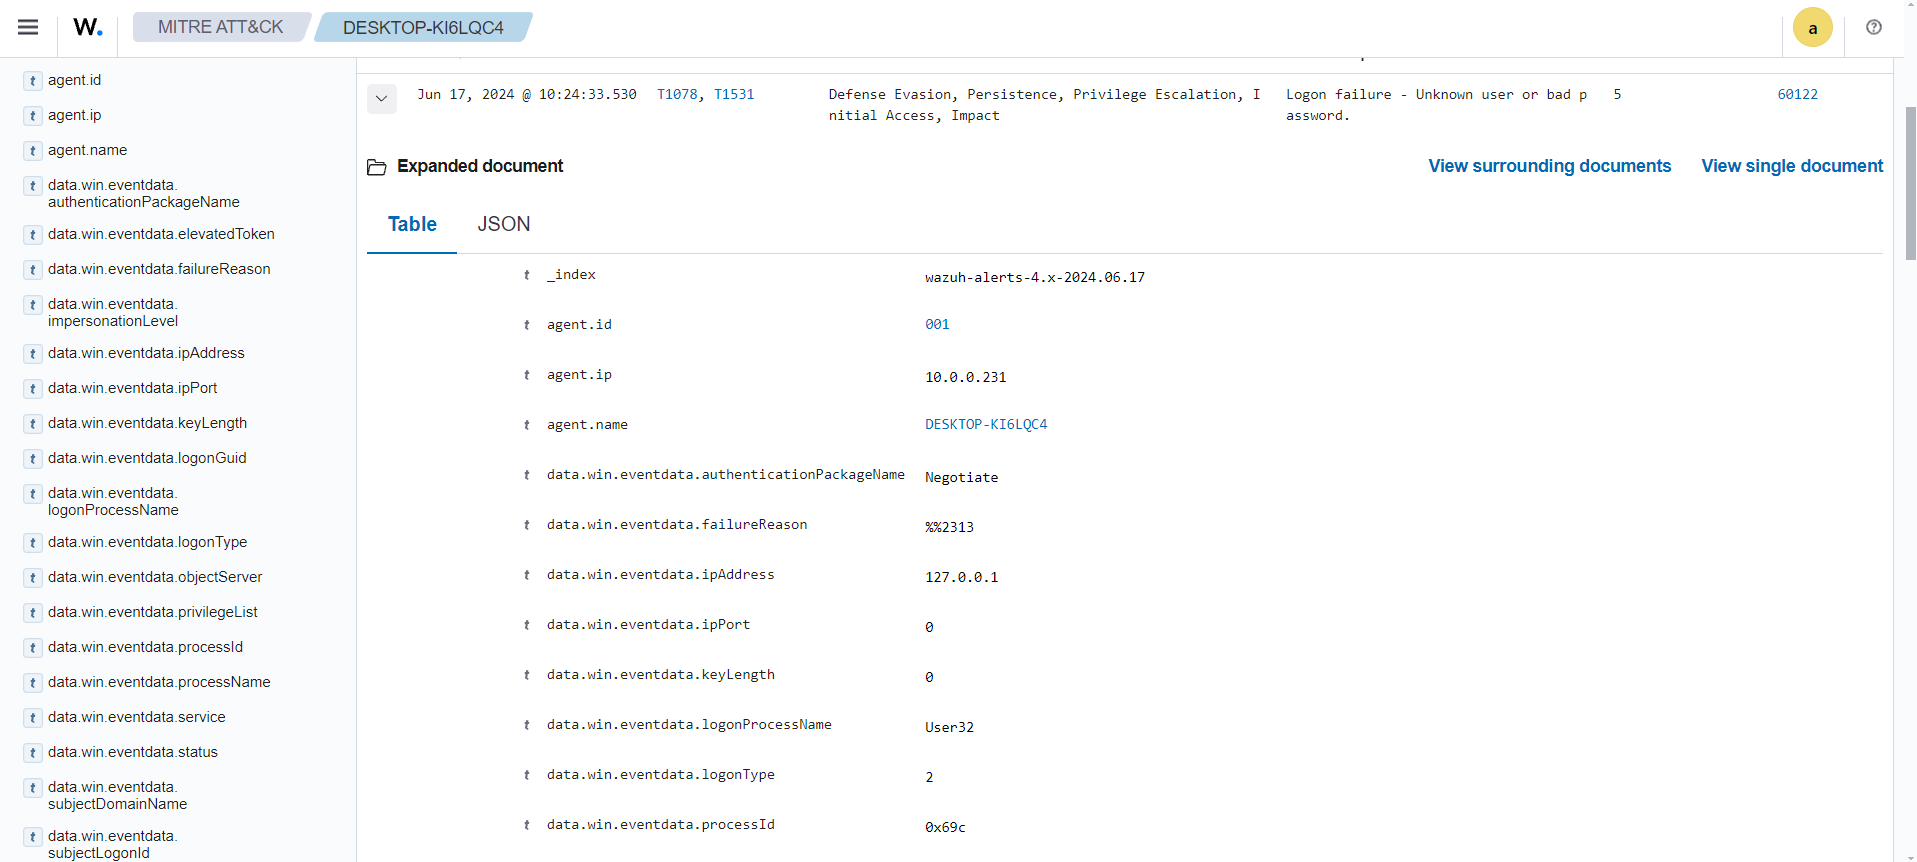
Task: Click the Defense Evasion tactics text
Action: pyautogui.click(x=1044, y=104)
